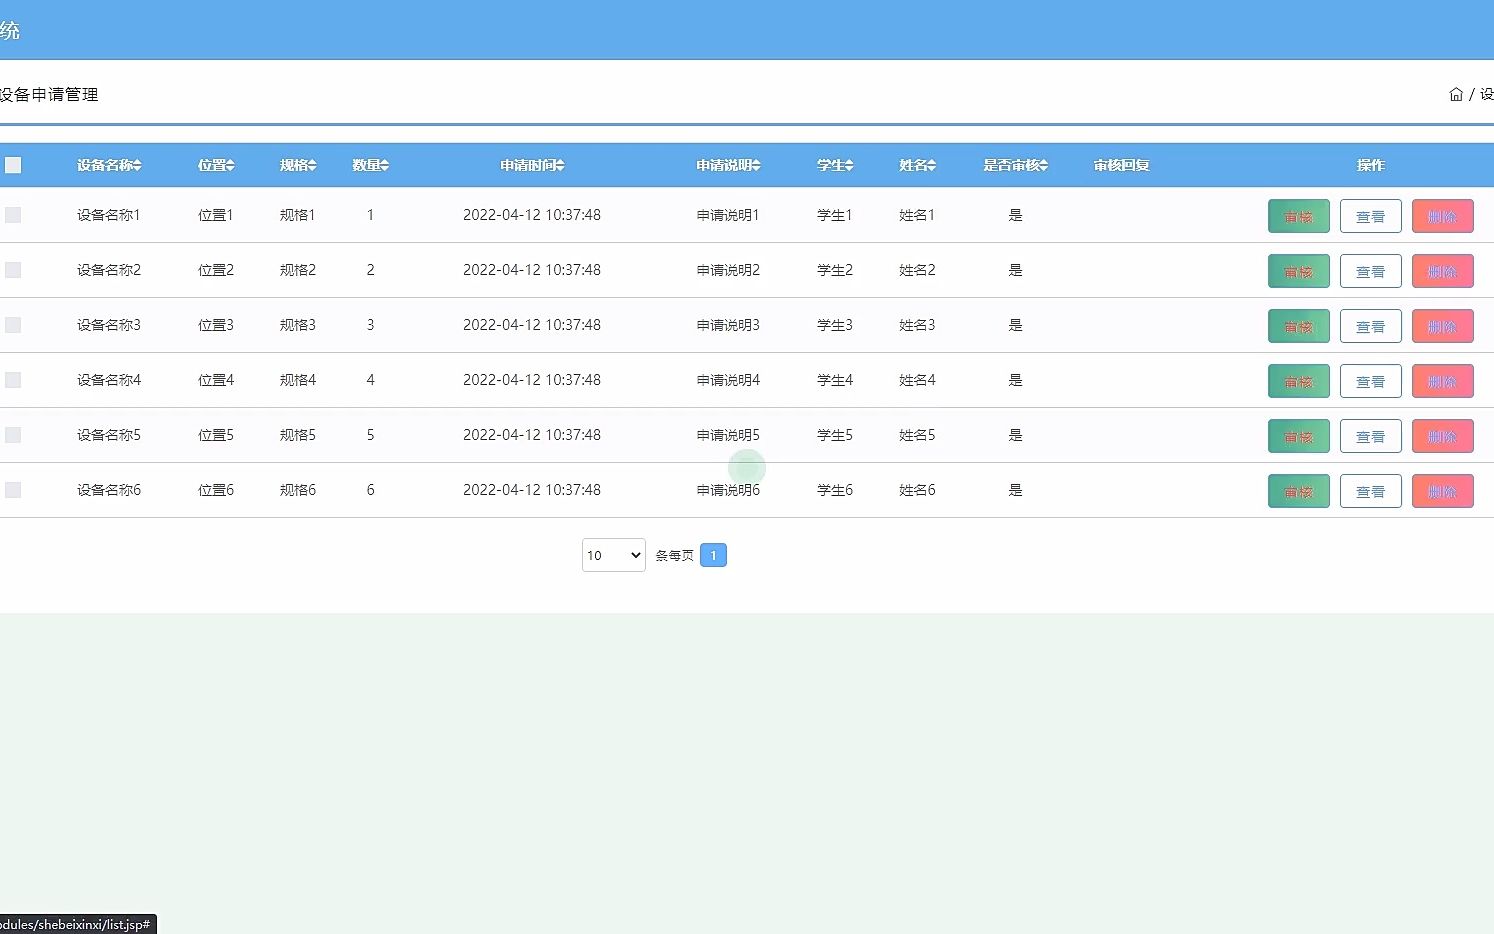Click the 申请时间 value in 设备名称1 row
Image resolution: width=1494 pixels, height=934 pixels.
pos(532,215)
